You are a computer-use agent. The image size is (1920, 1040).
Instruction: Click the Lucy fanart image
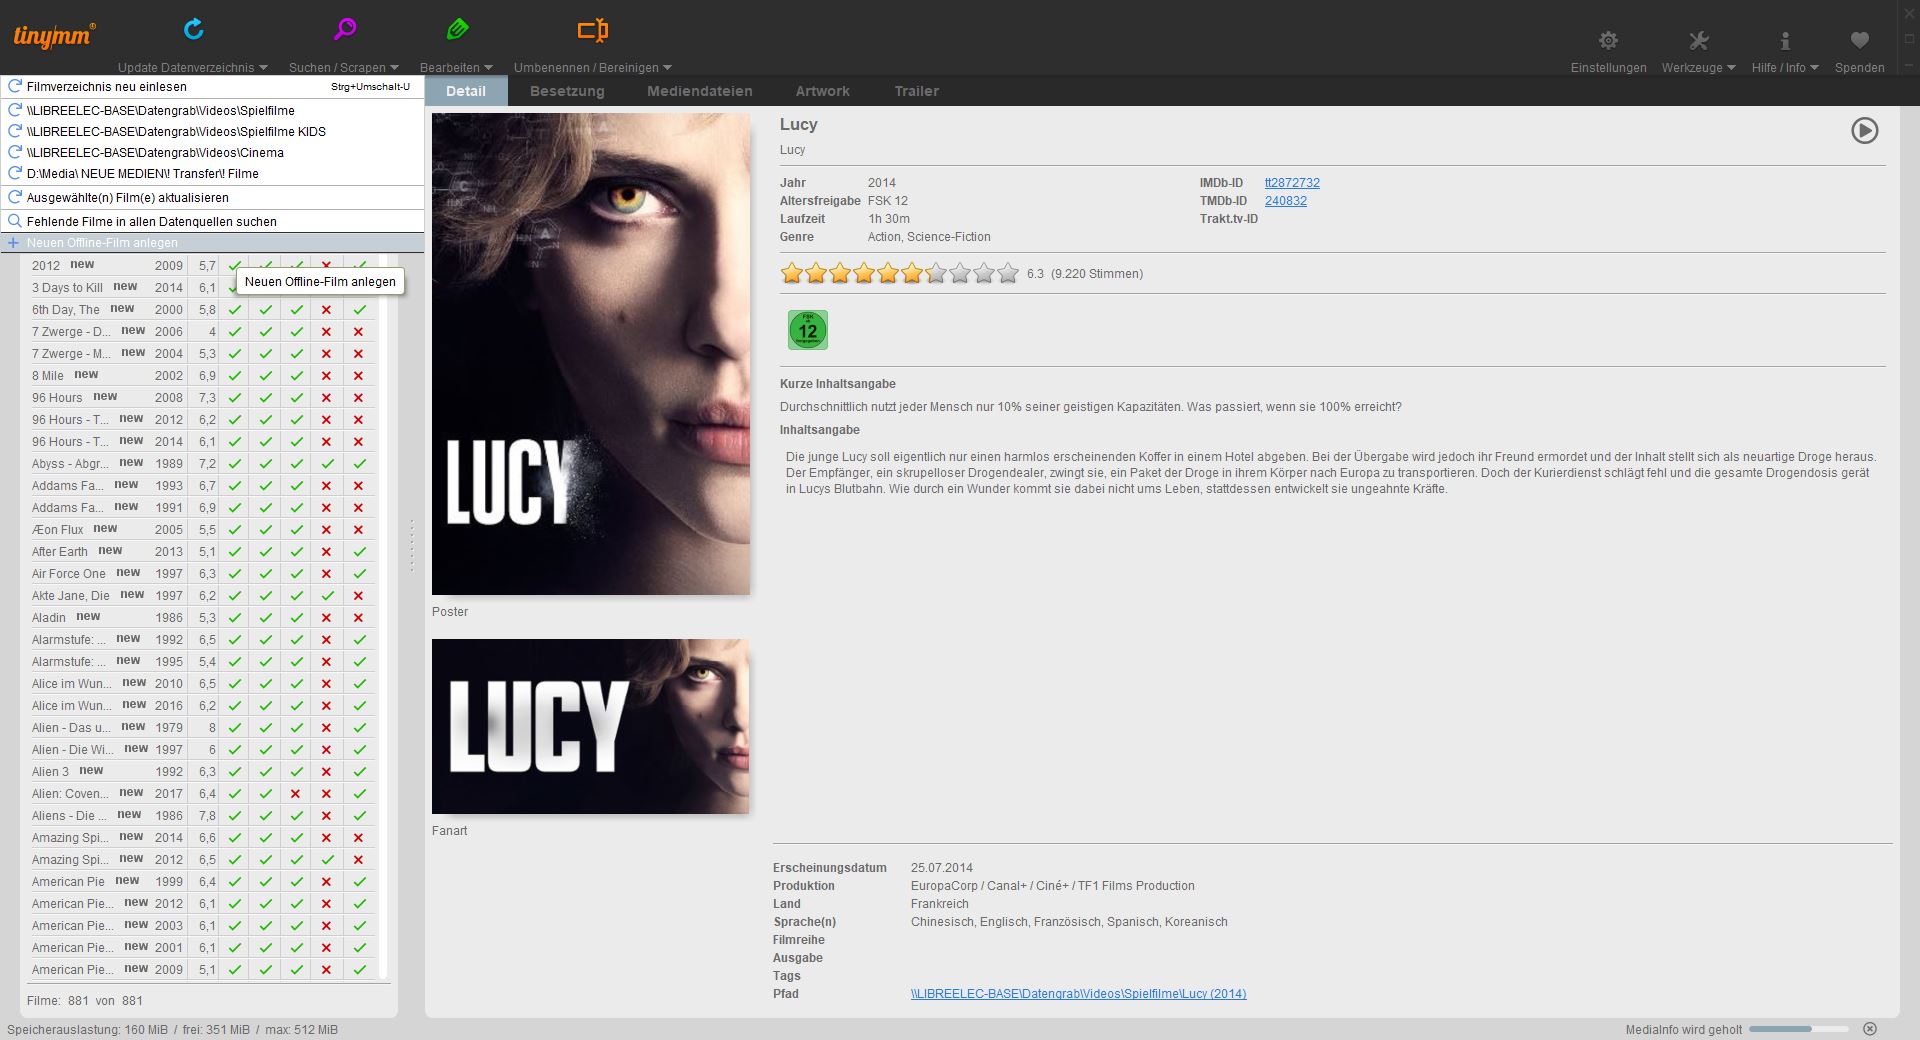[x=590, y=726]
